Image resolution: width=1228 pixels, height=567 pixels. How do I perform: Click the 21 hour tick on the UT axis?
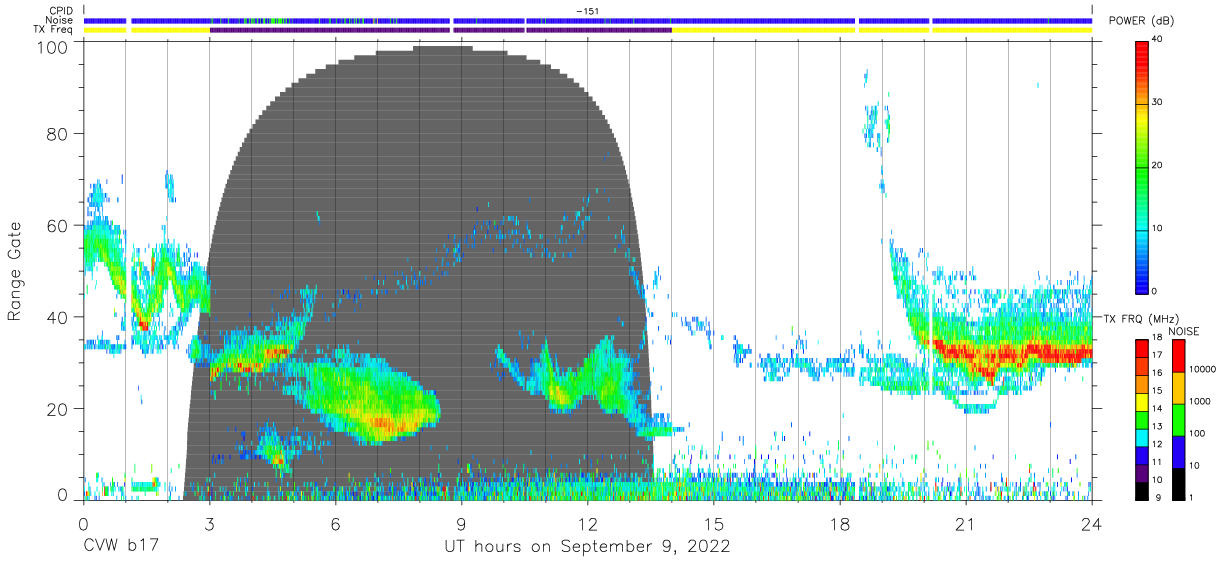click(x=965, y=523)
